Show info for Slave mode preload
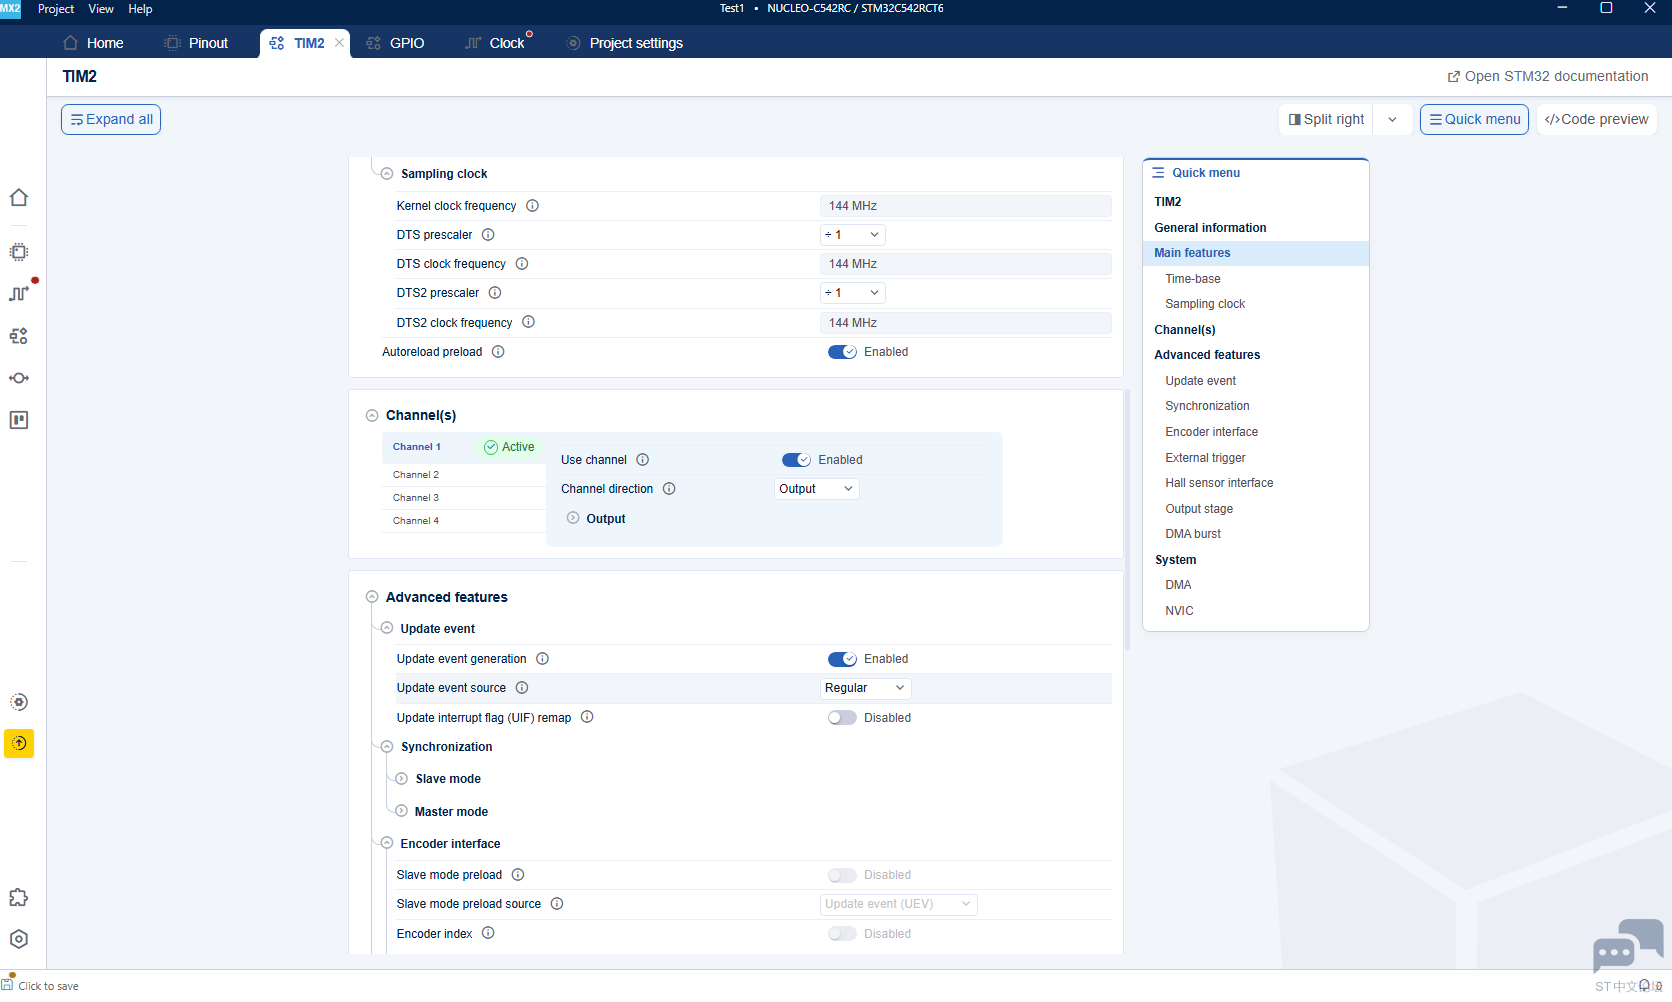Viewport: 1672px width, 1002px height. click(x=518, y=875)
